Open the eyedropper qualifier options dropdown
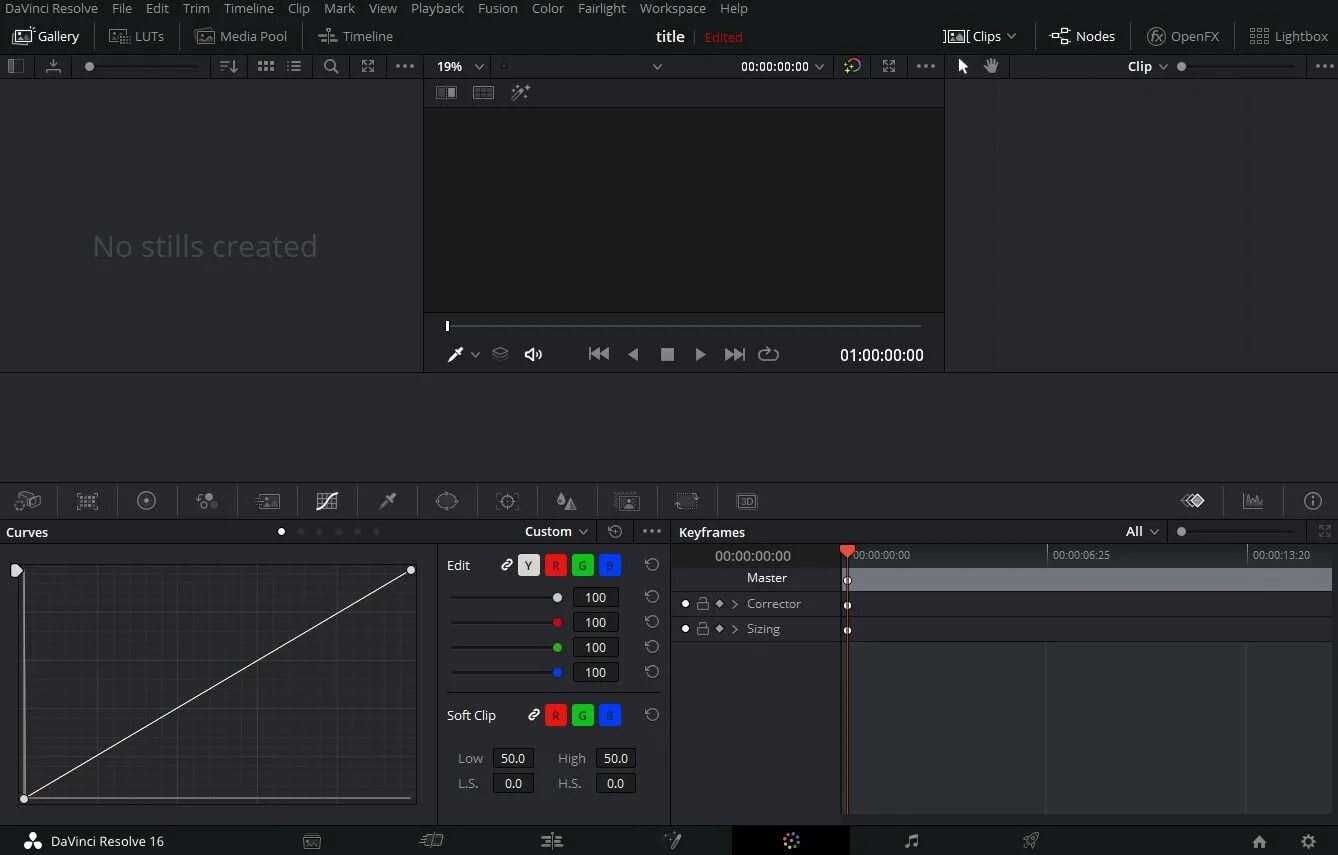Viewport: 1338px width, 855px height. [x=475, y=355]
